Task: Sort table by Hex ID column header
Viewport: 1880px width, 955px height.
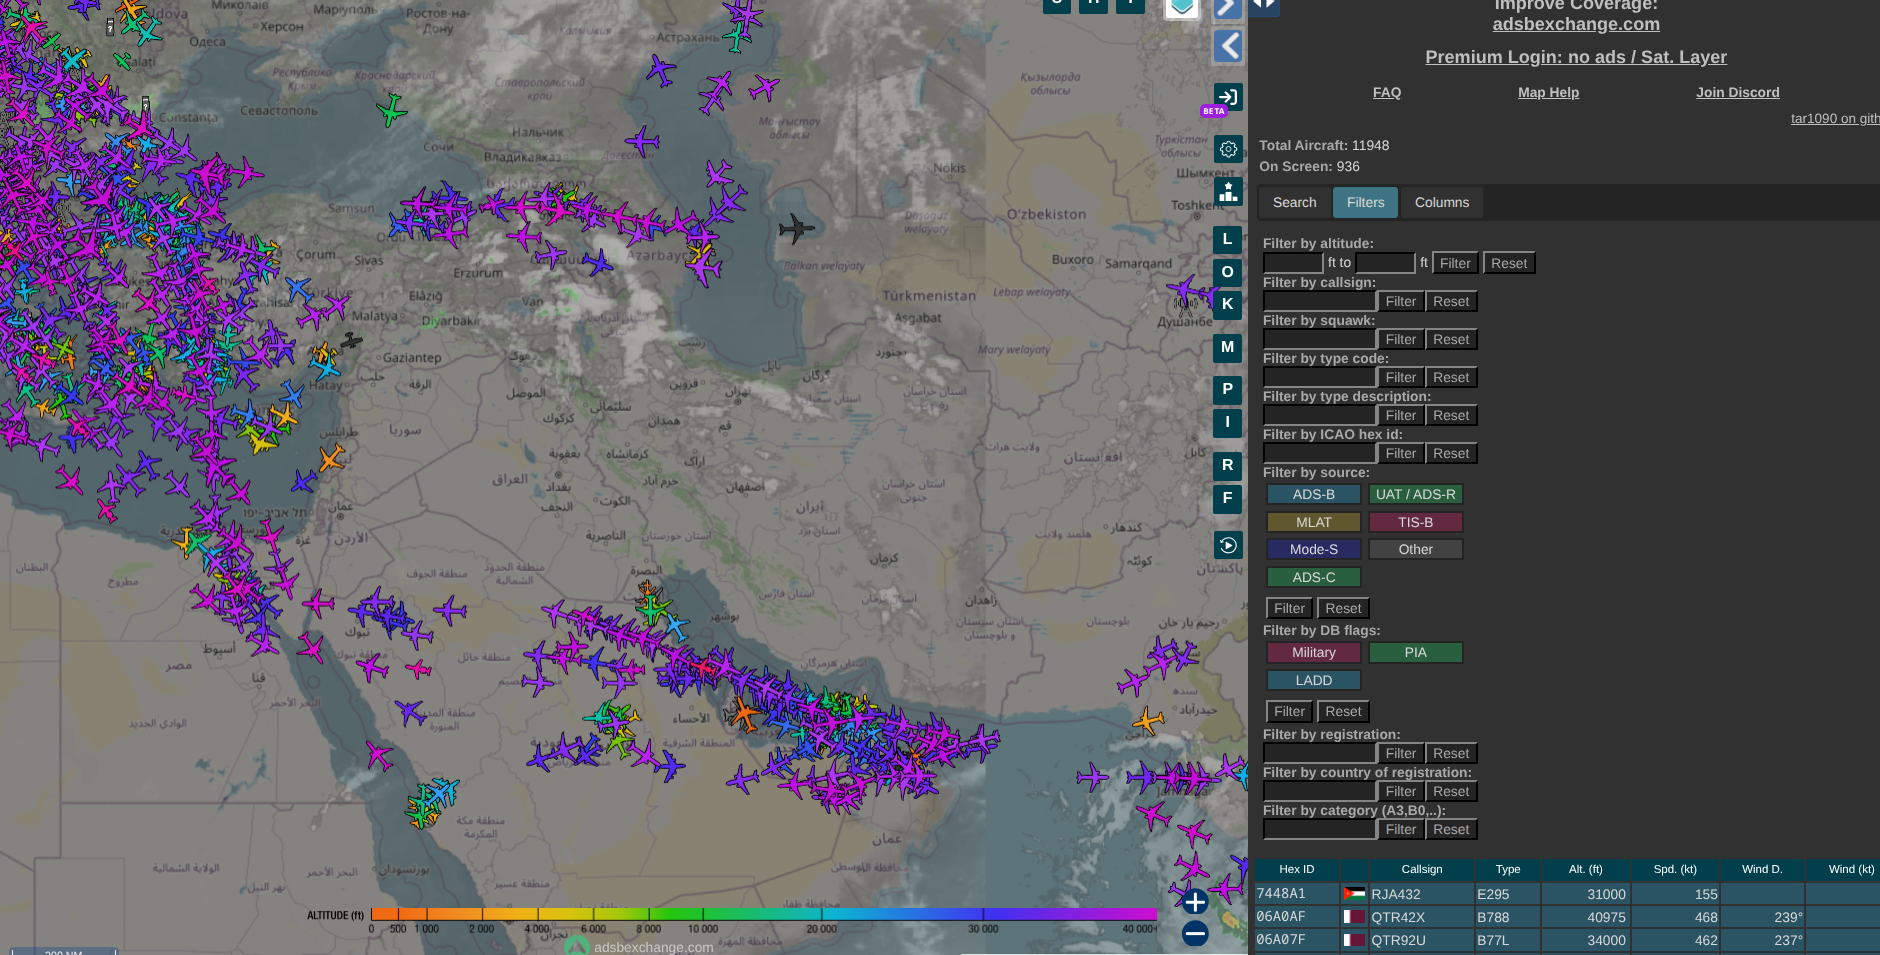Action: 1296,869
